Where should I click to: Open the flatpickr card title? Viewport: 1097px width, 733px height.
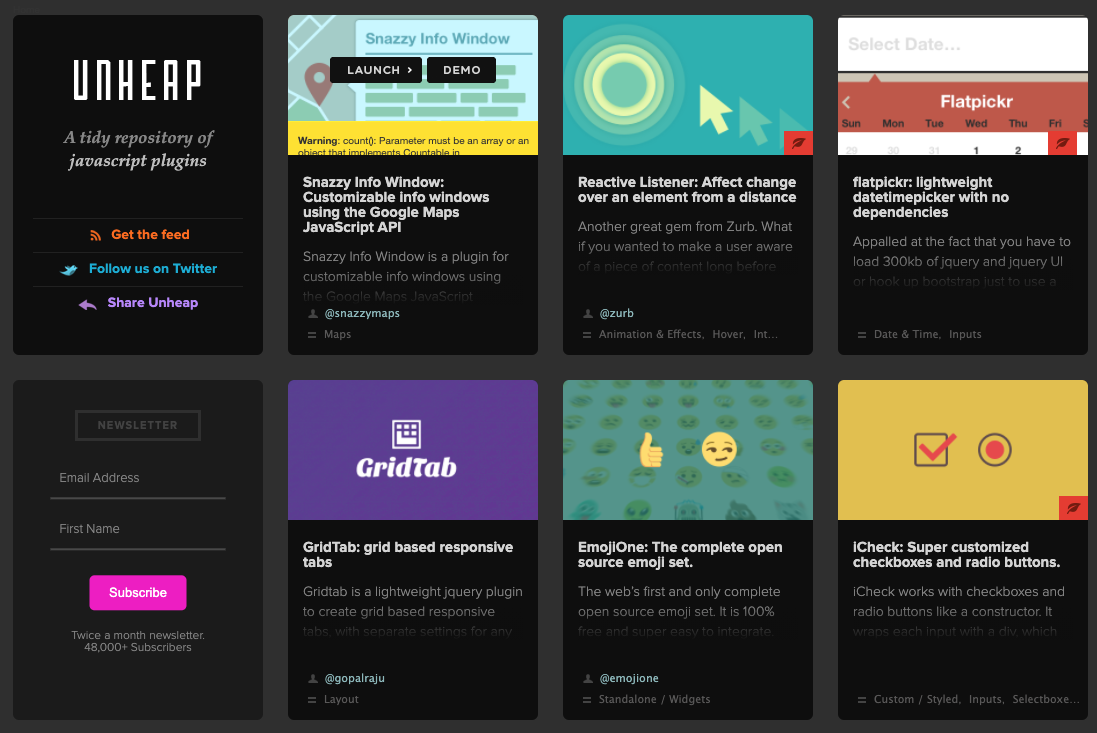click(930, 197)
